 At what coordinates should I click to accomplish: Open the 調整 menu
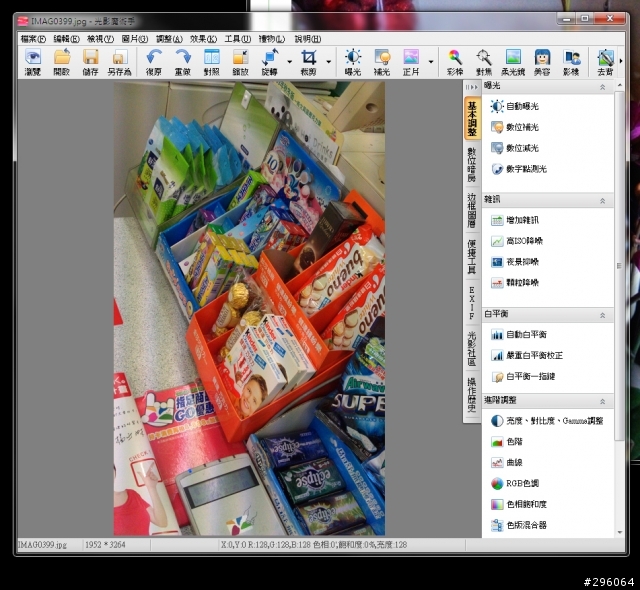[x=169, y=39]
